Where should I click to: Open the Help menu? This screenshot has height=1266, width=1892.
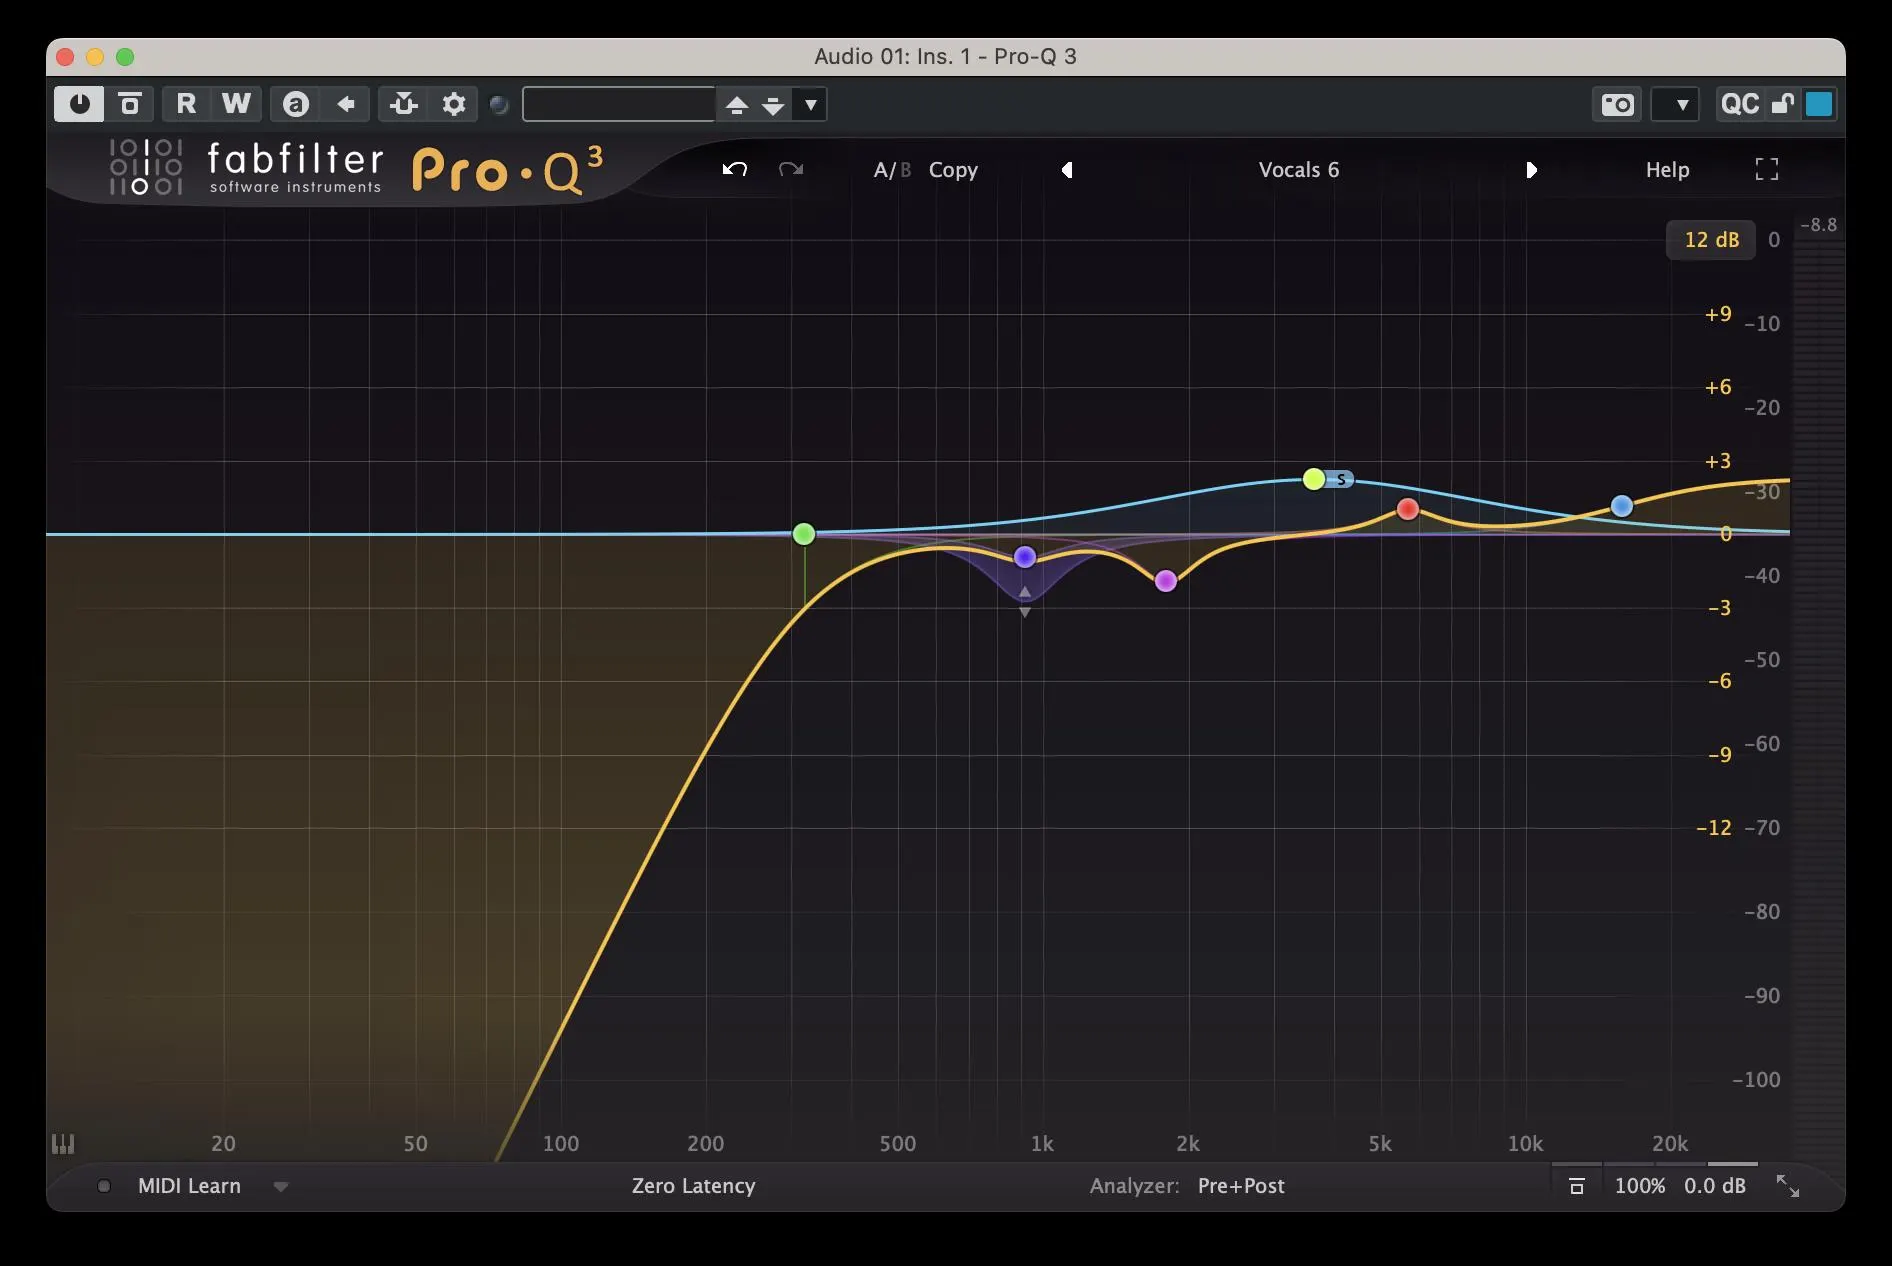tap(1667, 170)
